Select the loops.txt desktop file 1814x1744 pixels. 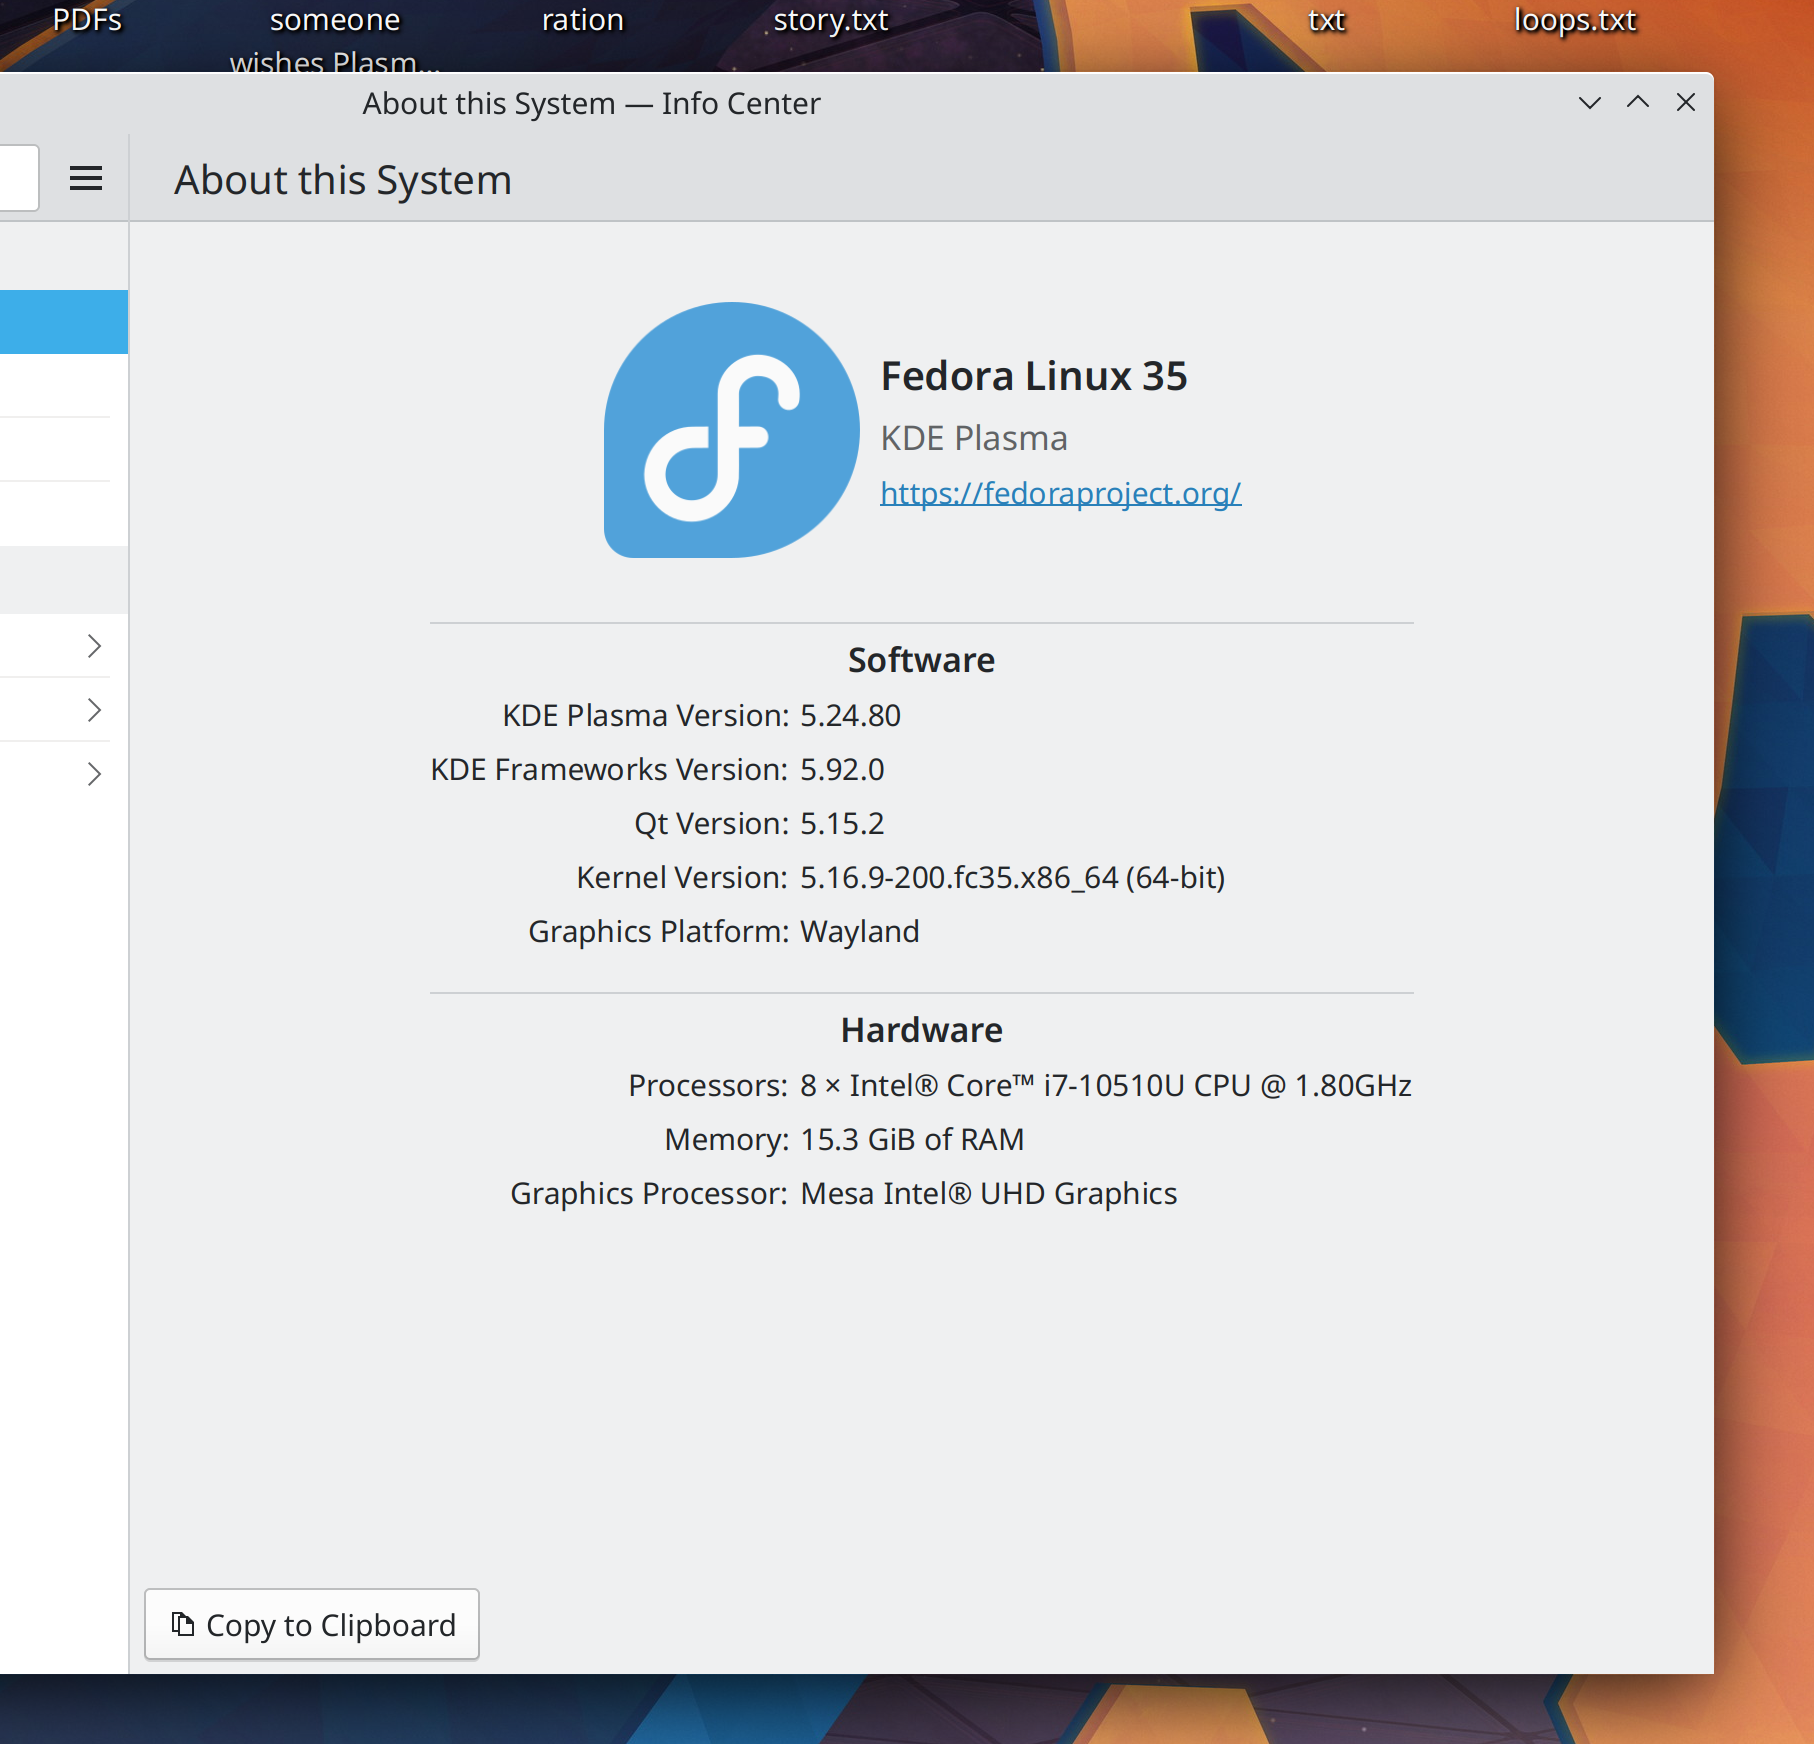(1574, 20)
